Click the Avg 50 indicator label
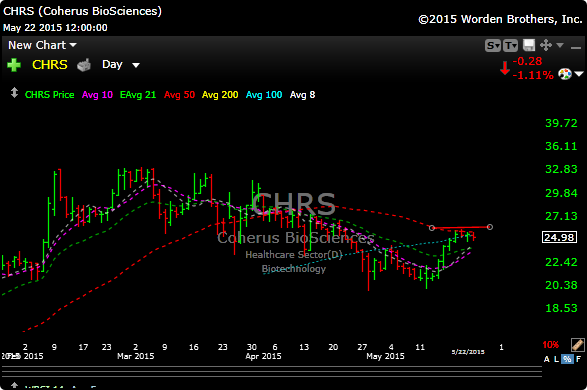587x390 pixels. pyautogui.click(x=179, y=95)
